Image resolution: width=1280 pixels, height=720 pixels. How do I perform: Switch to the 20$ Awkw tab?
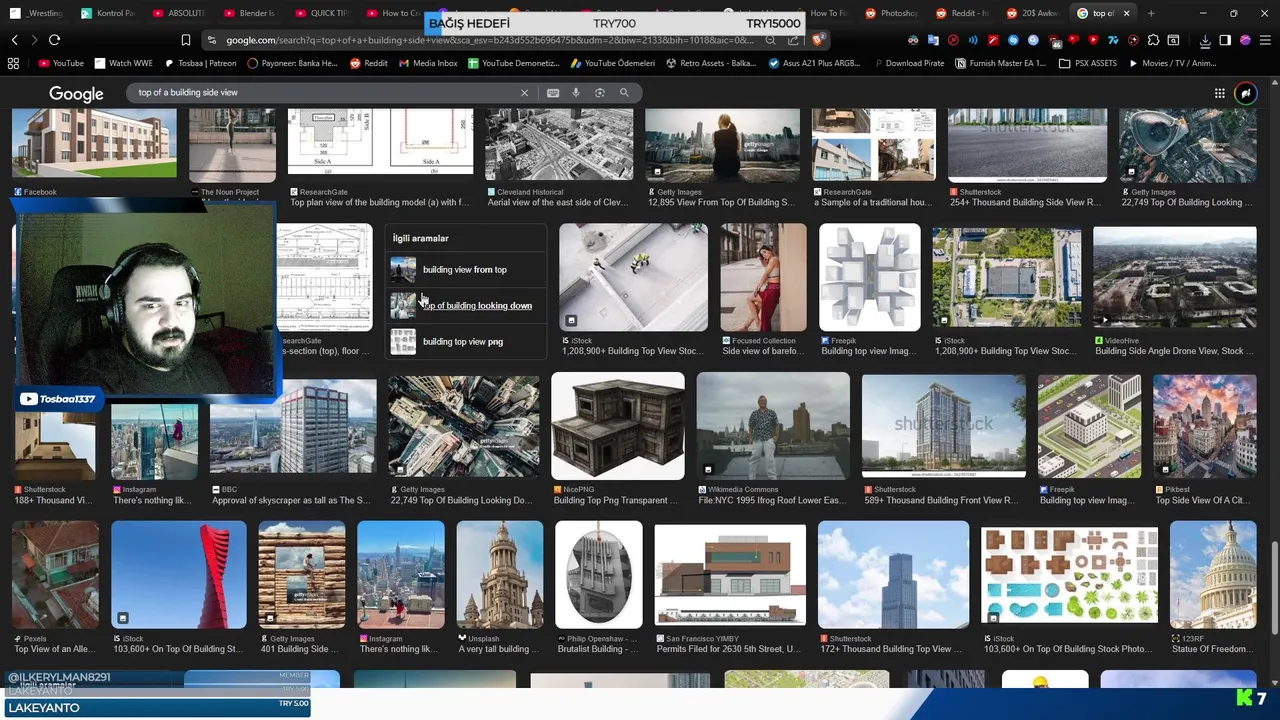[x=1033, y=13]
